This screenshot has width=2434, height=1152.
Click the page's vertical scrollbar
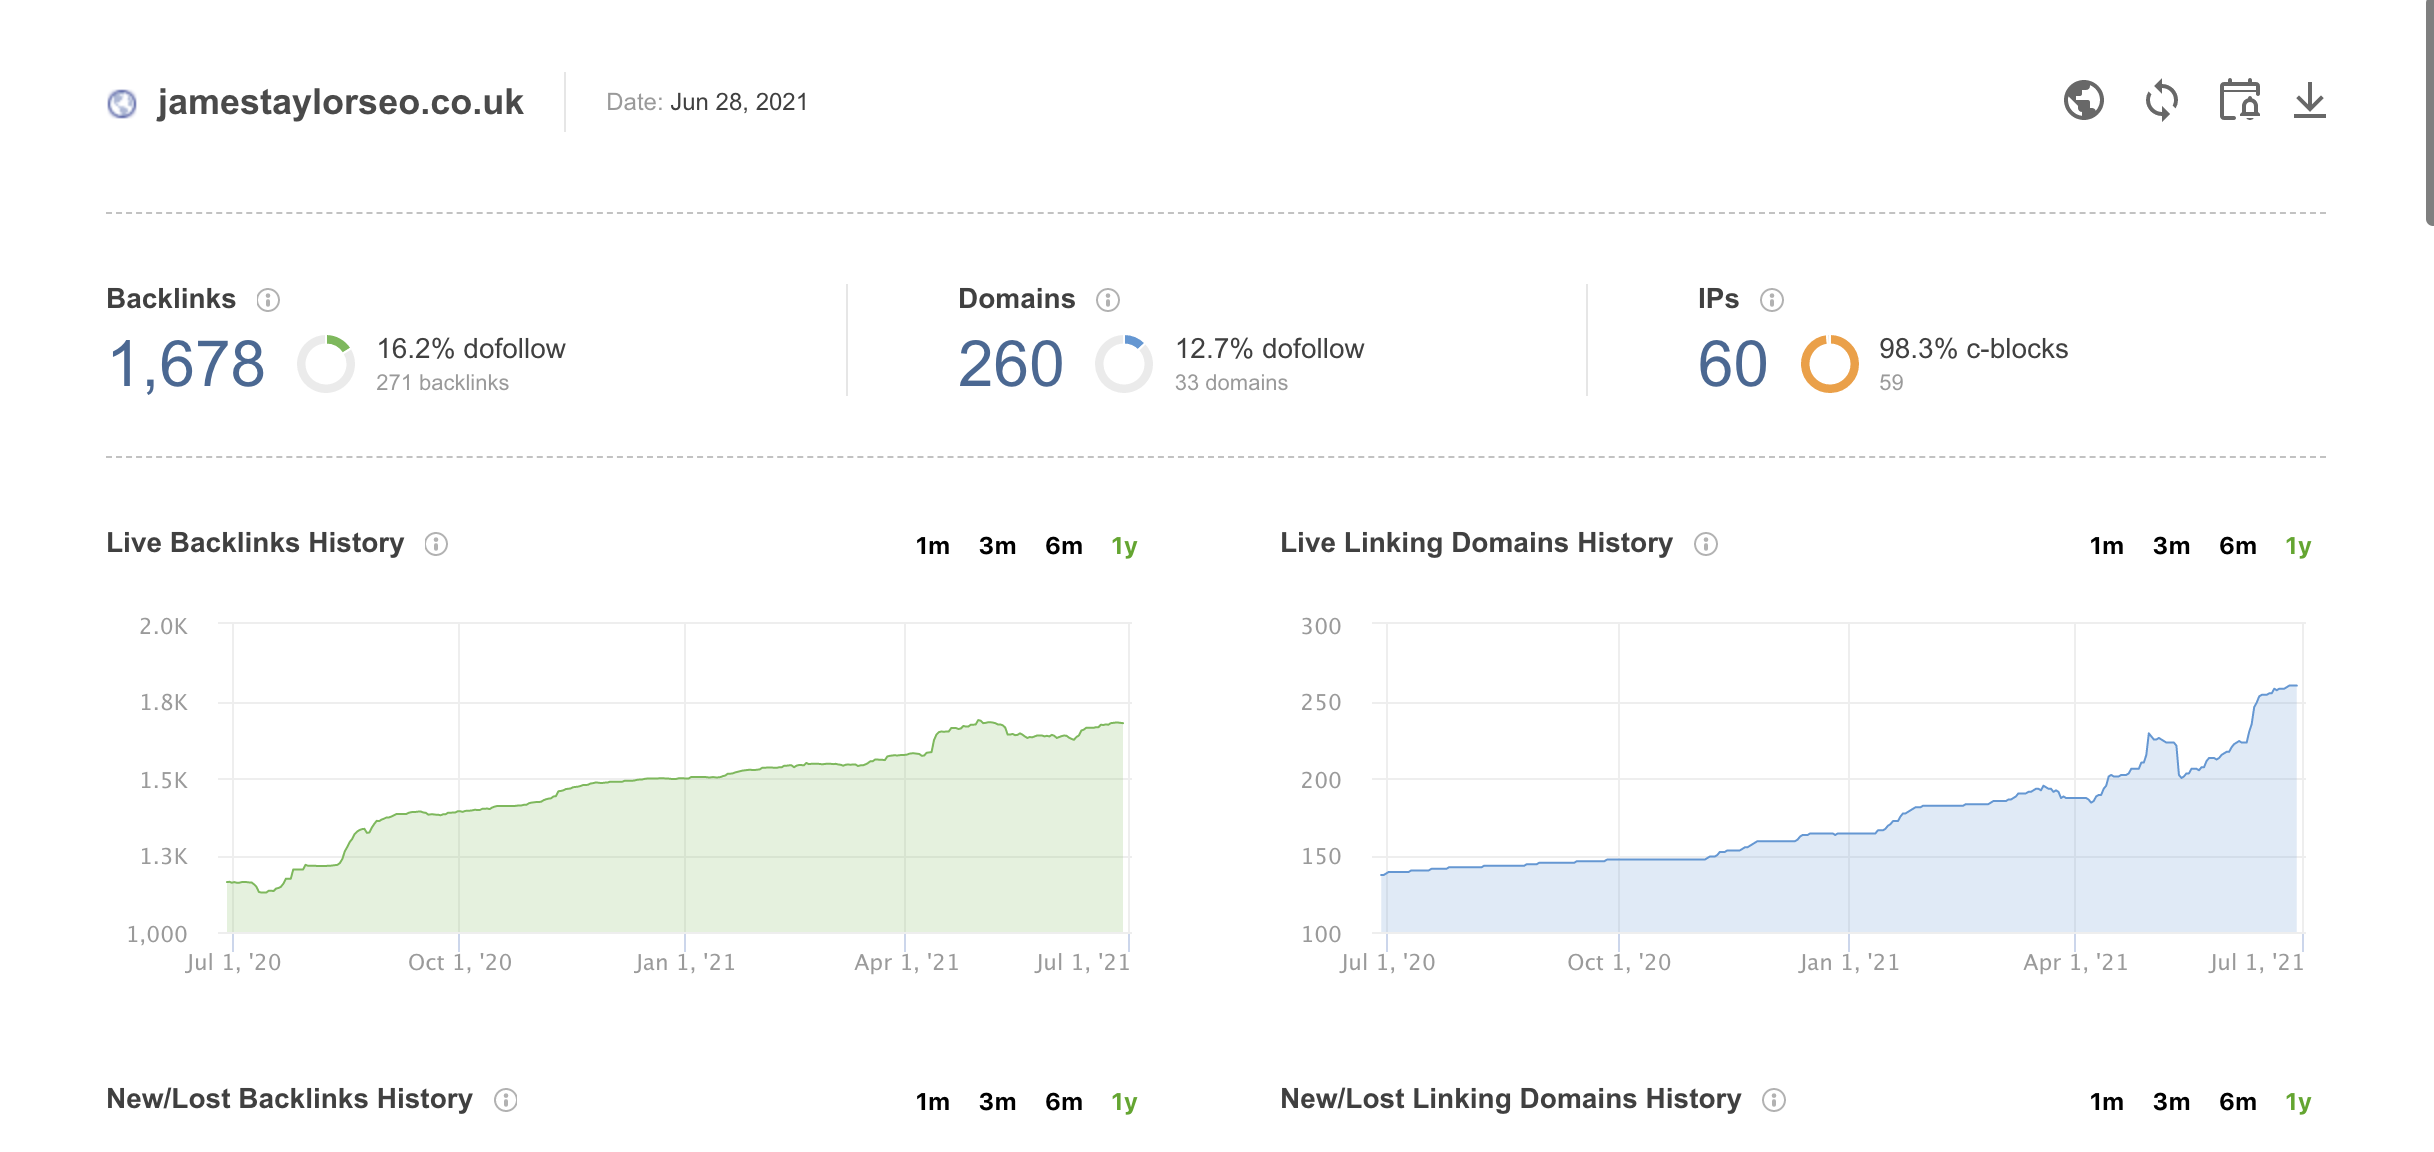tap(2429, 113)
